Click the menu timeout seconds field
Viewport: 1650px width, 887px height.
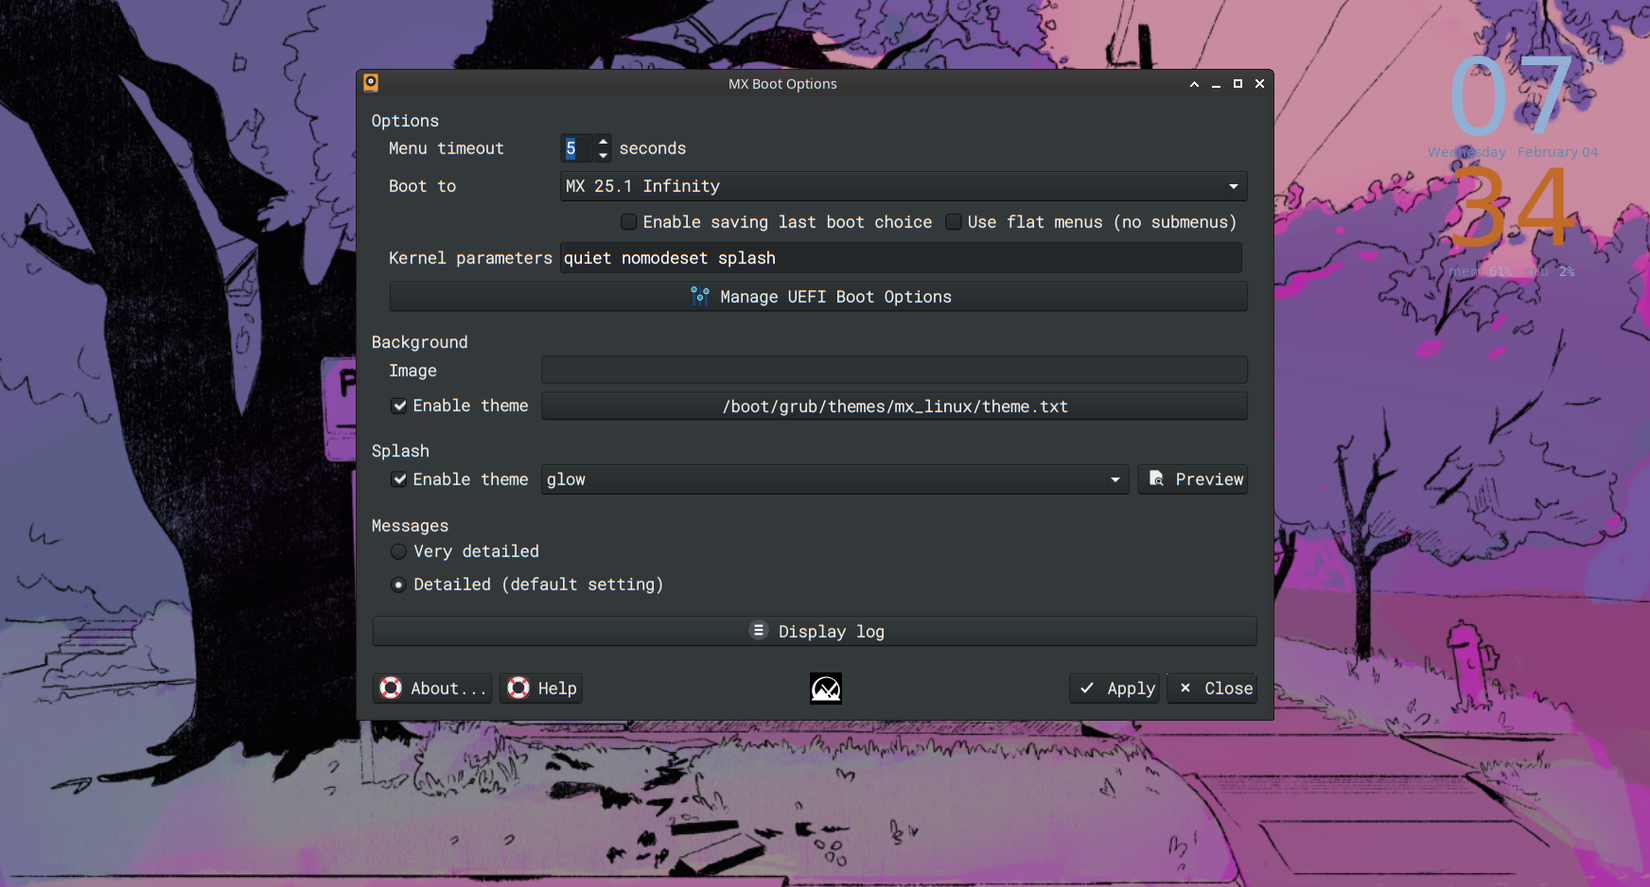578,148
